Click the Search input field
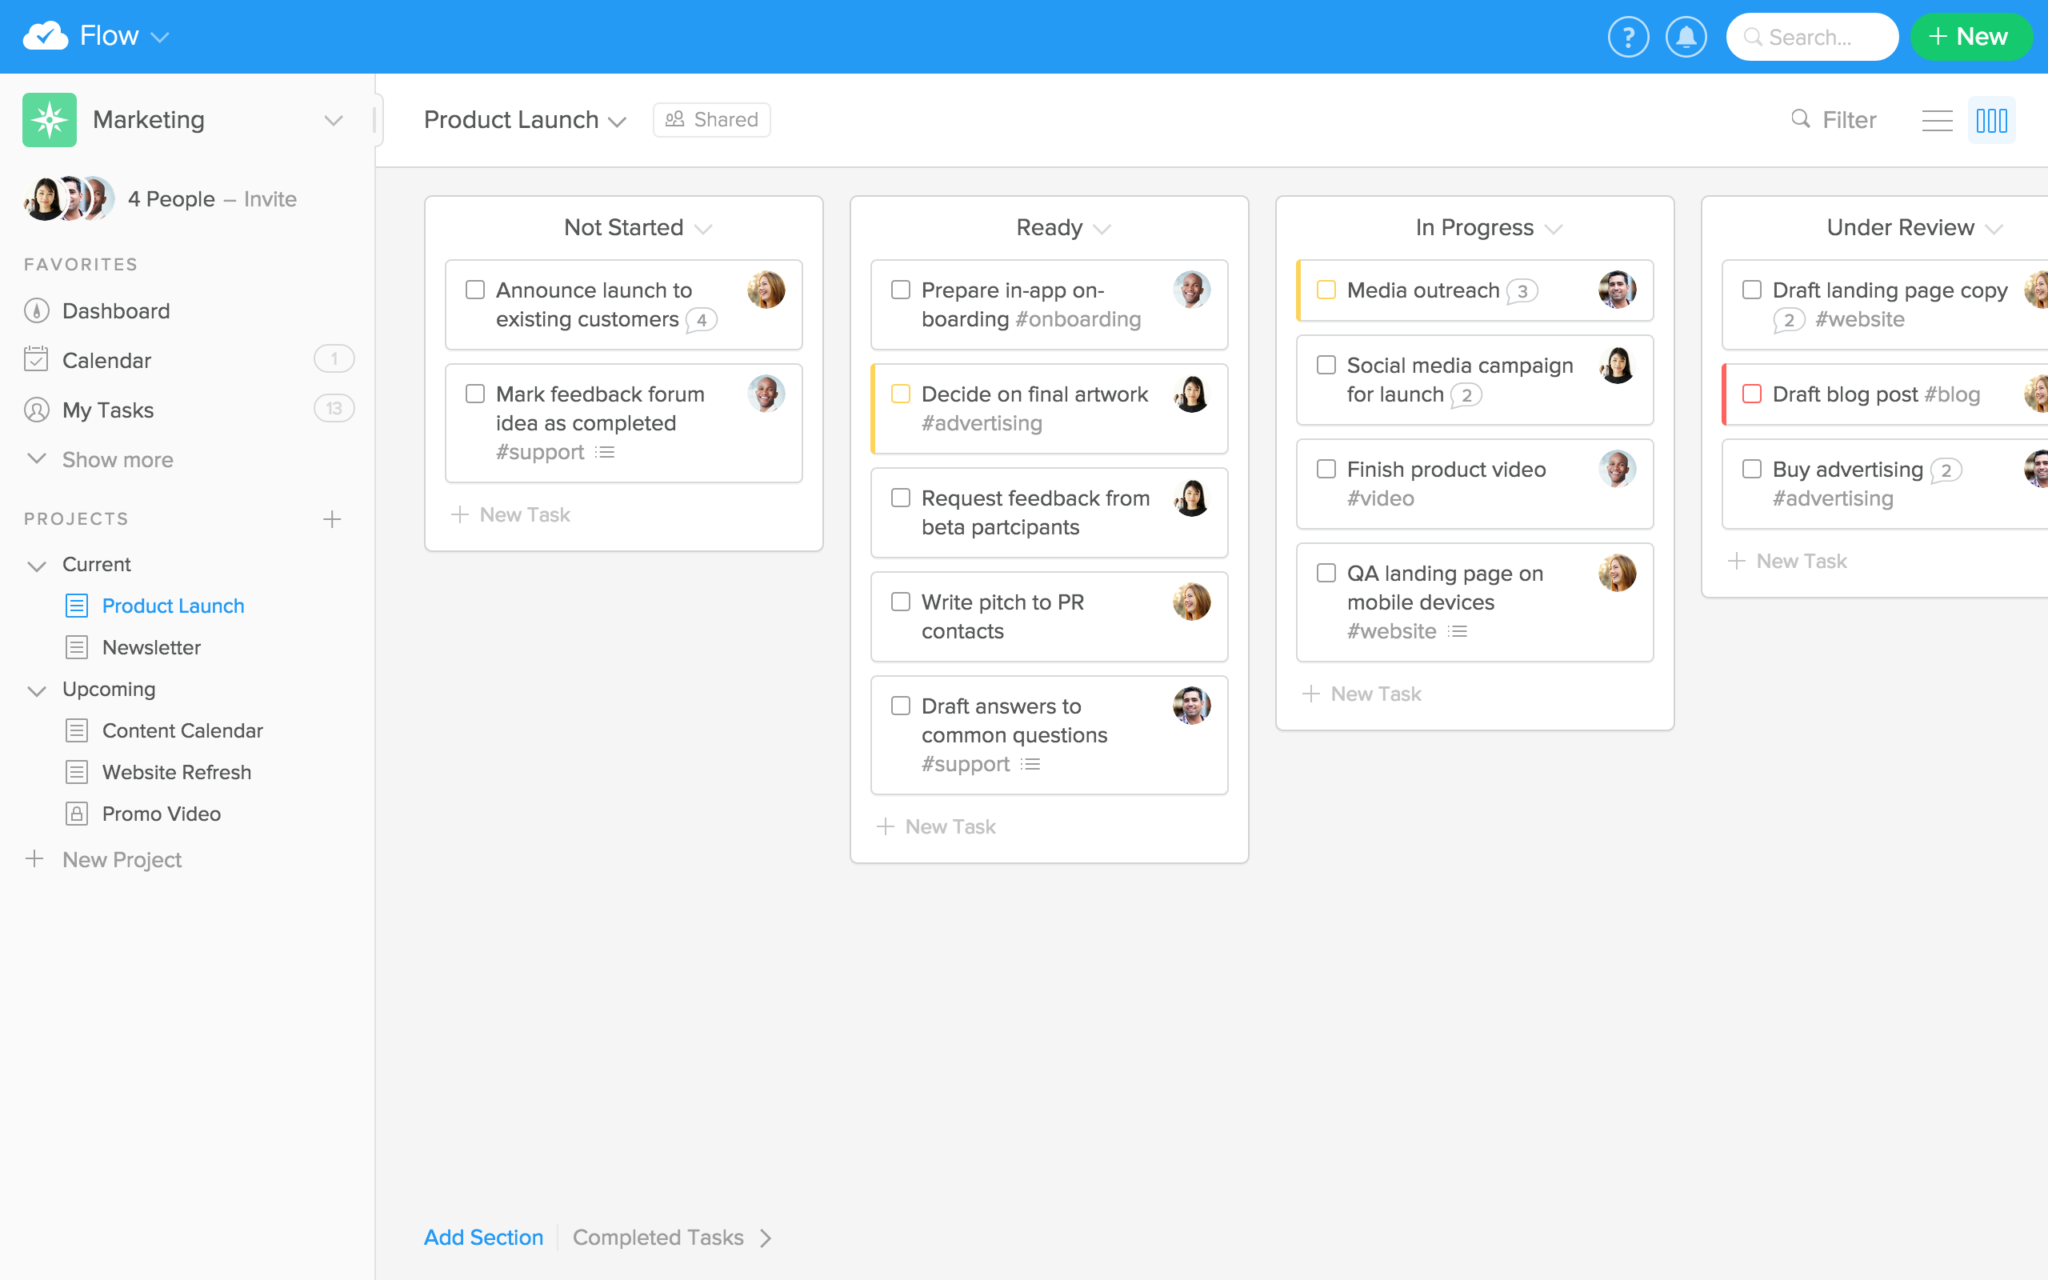Viewport: 2048px width, 1280px height. click(x=1812, y=37)
